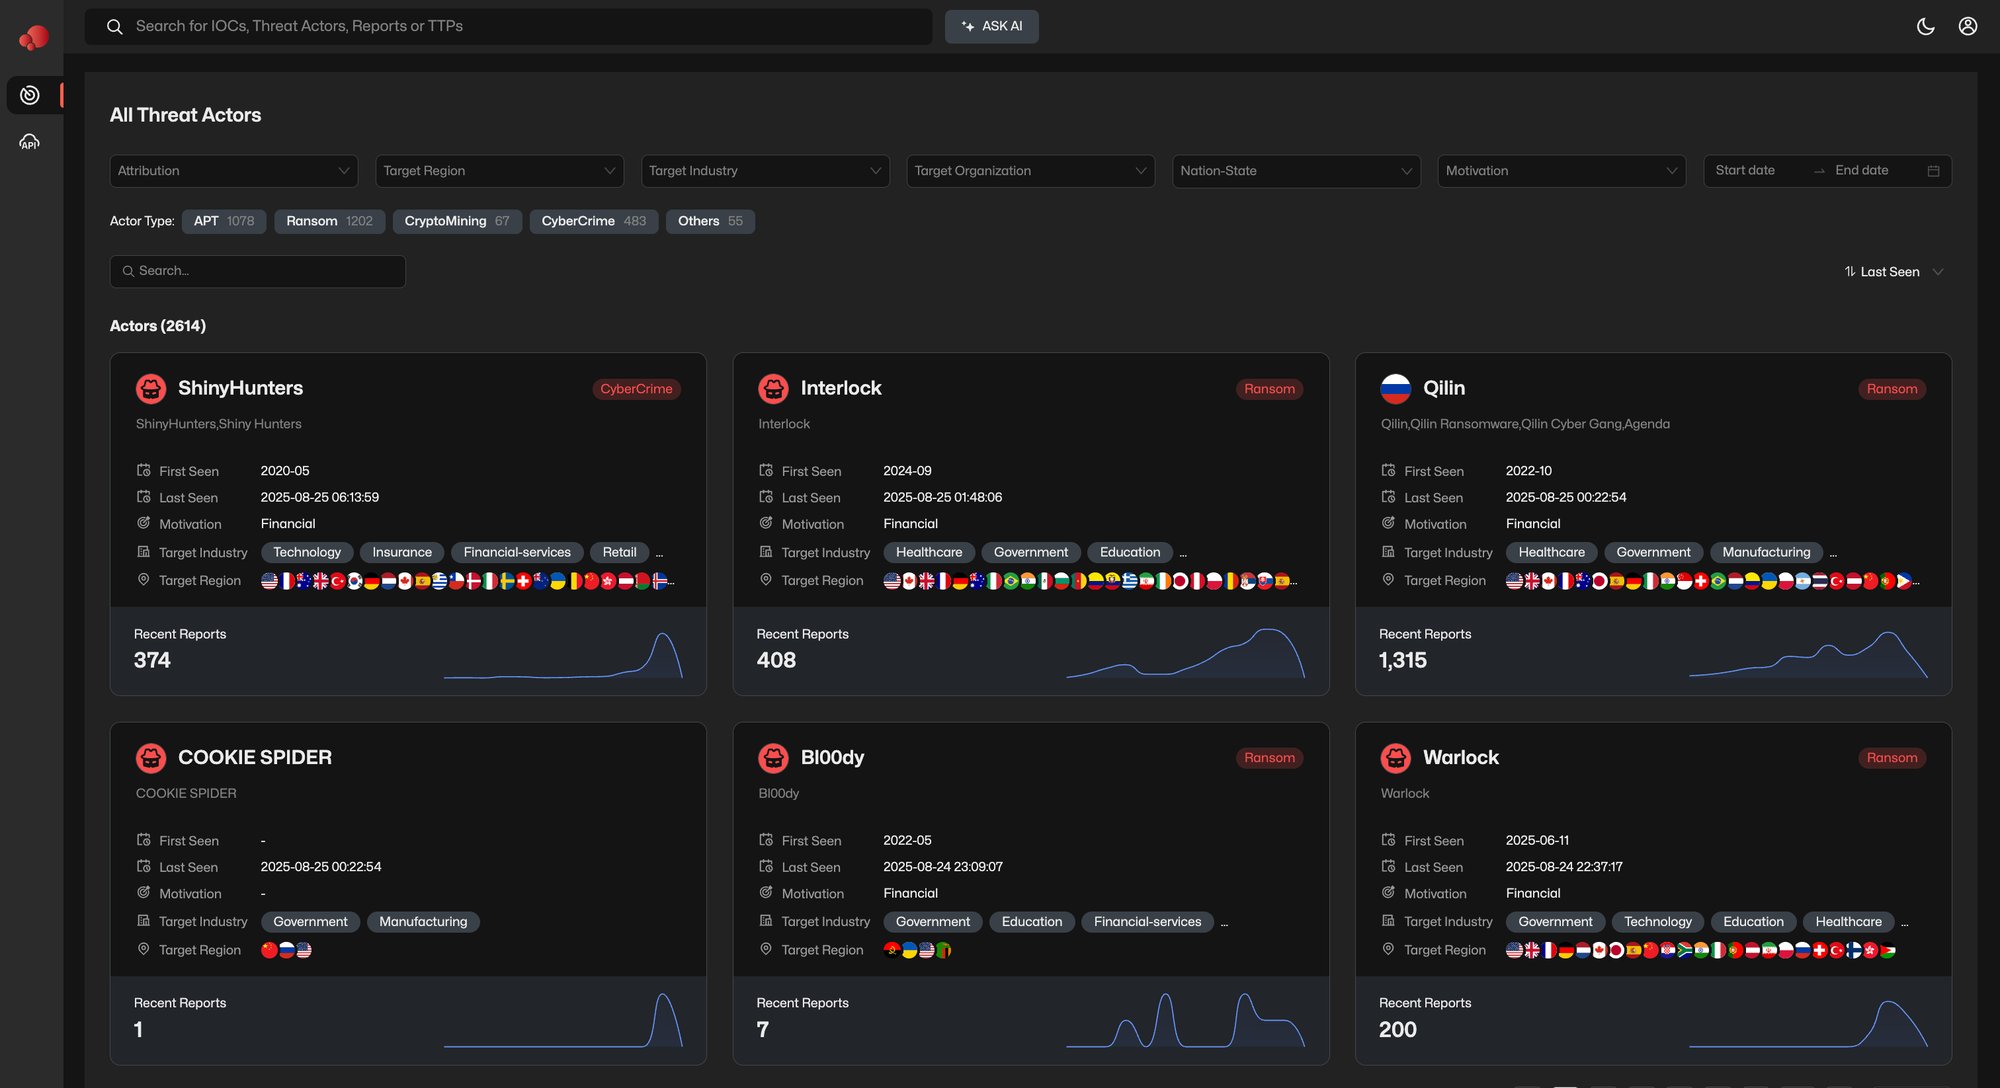The height and width of the screenshot is (1088, 2000).
Task: Open the Interlock actor name
Action: (841, 388)
